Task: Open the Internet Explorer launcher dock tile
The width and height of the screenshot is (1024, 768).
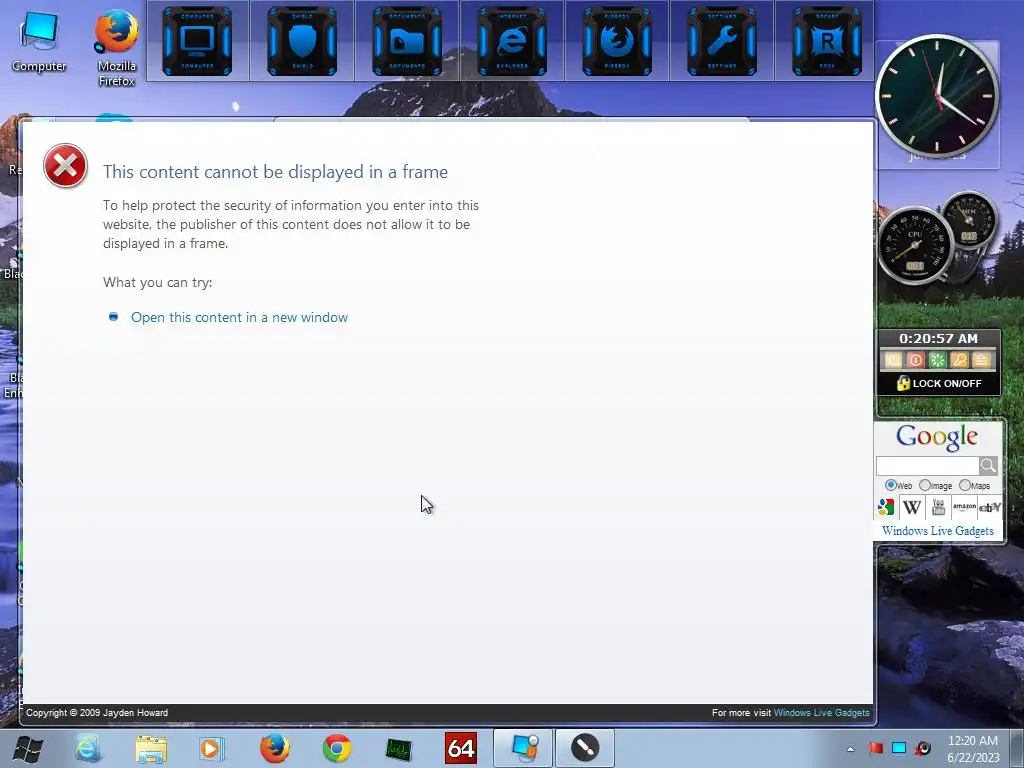Action: 512,41
